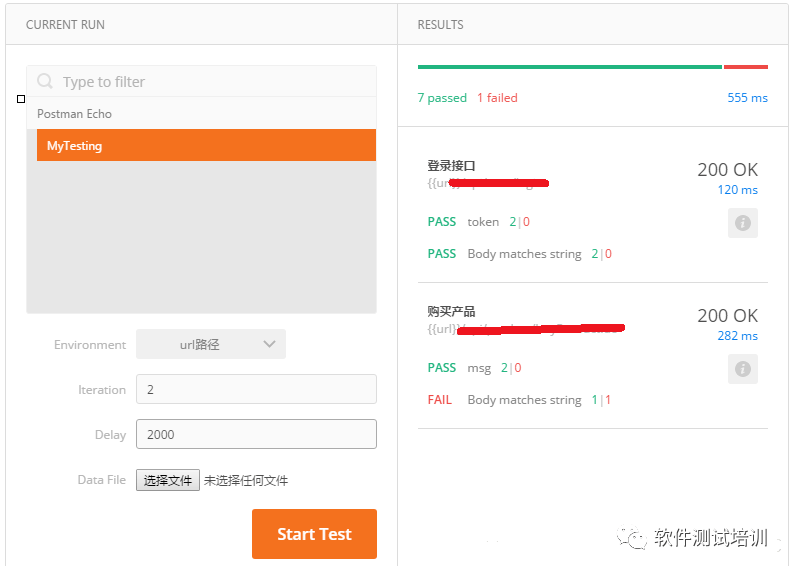Open info icon for 登录接口 request
793x572 pixels.
742,223
